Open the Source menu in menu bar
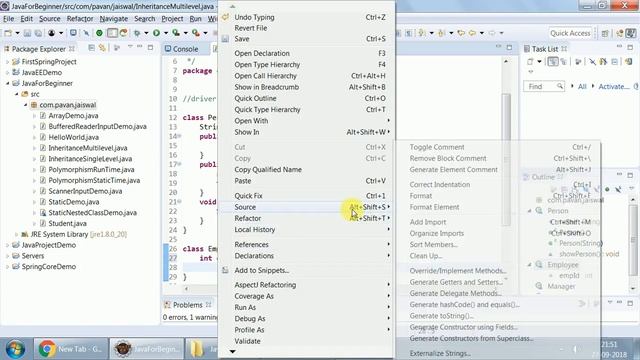The height and width of the screenshot is (360, 640). [x=49, y=19]
